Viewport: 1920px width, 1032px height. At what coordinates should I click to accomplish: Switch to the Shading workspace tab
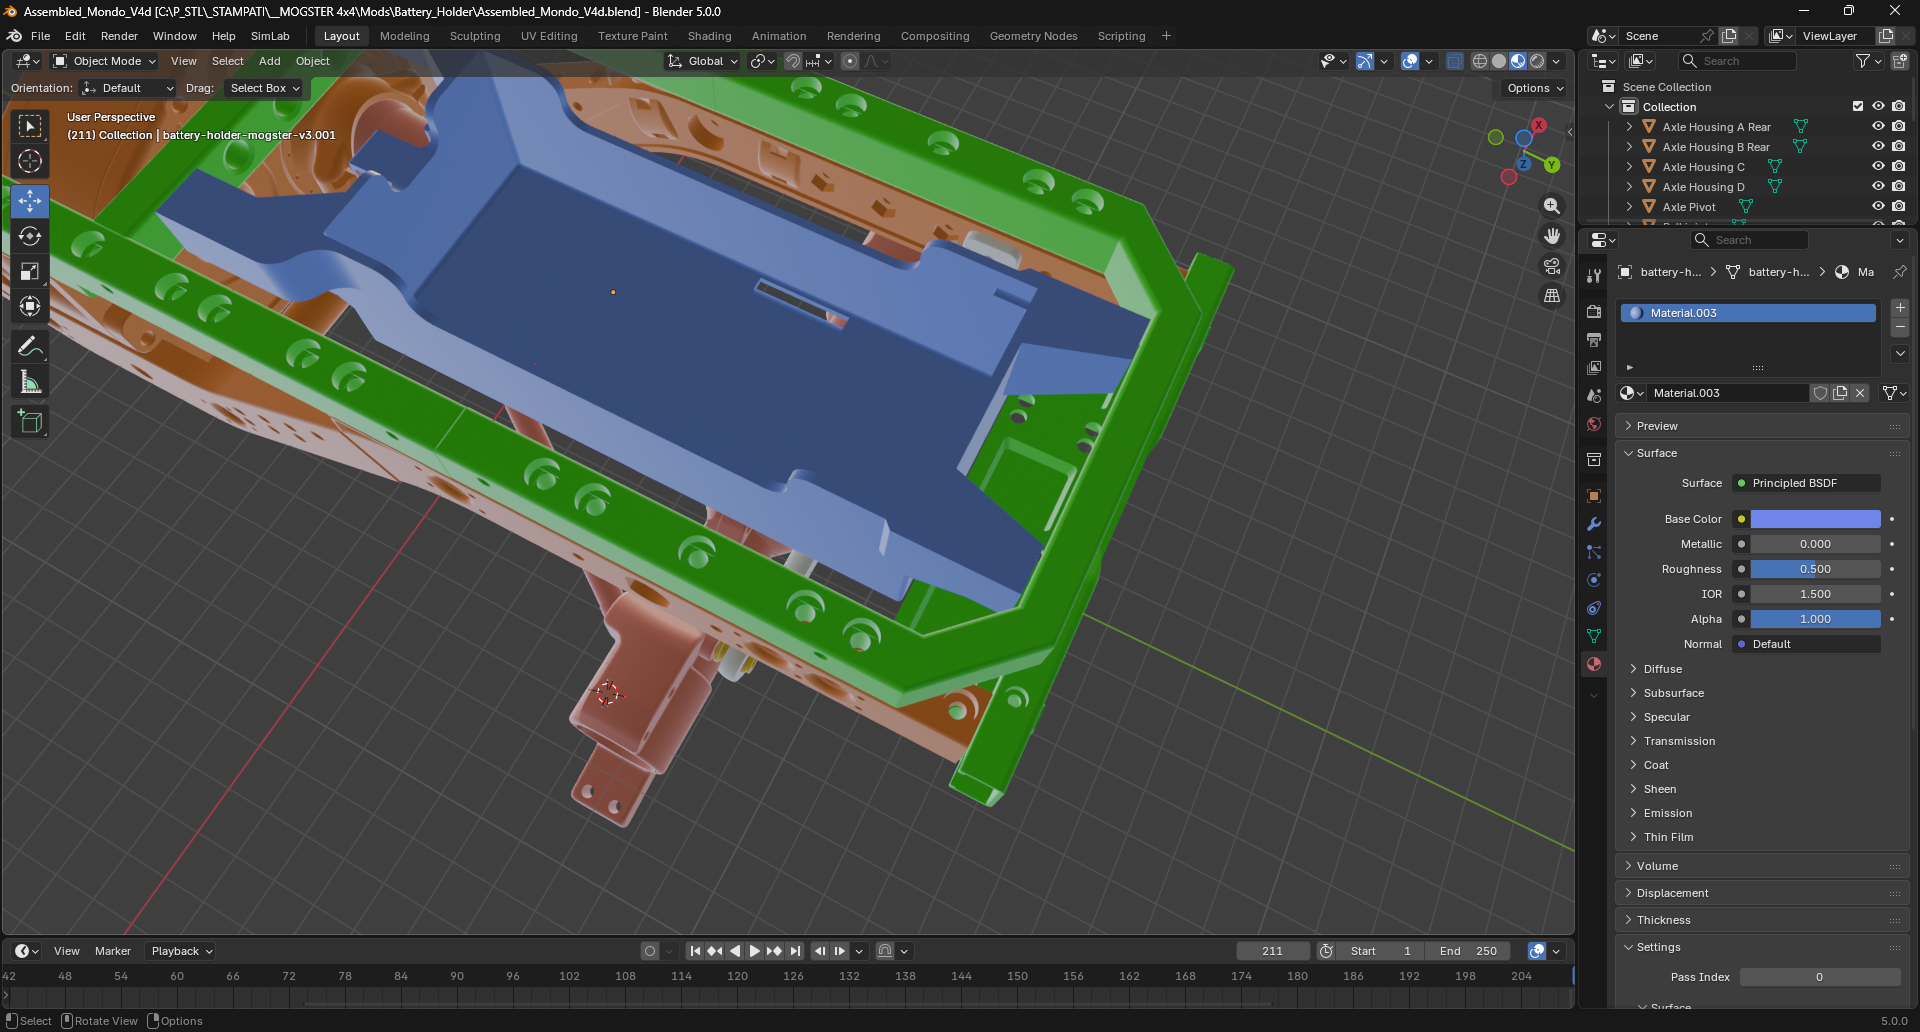(x=709, y=36)
